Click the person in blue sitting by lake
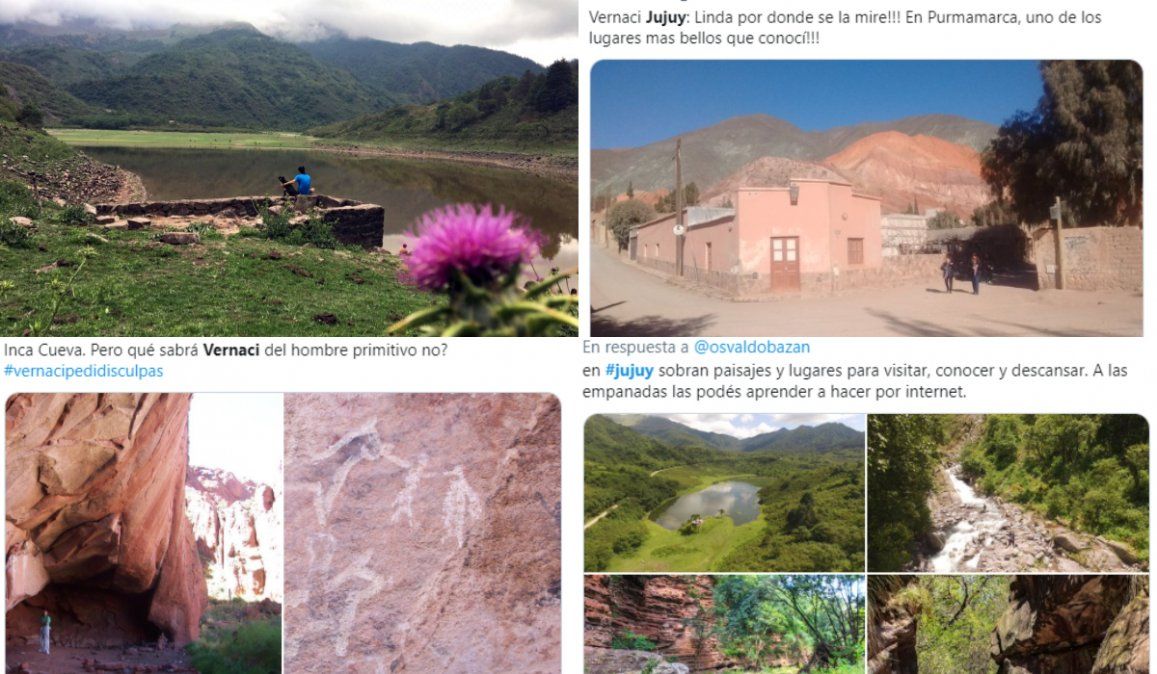This screenshot has height=674, width=1157. click(x=300, y=182)
